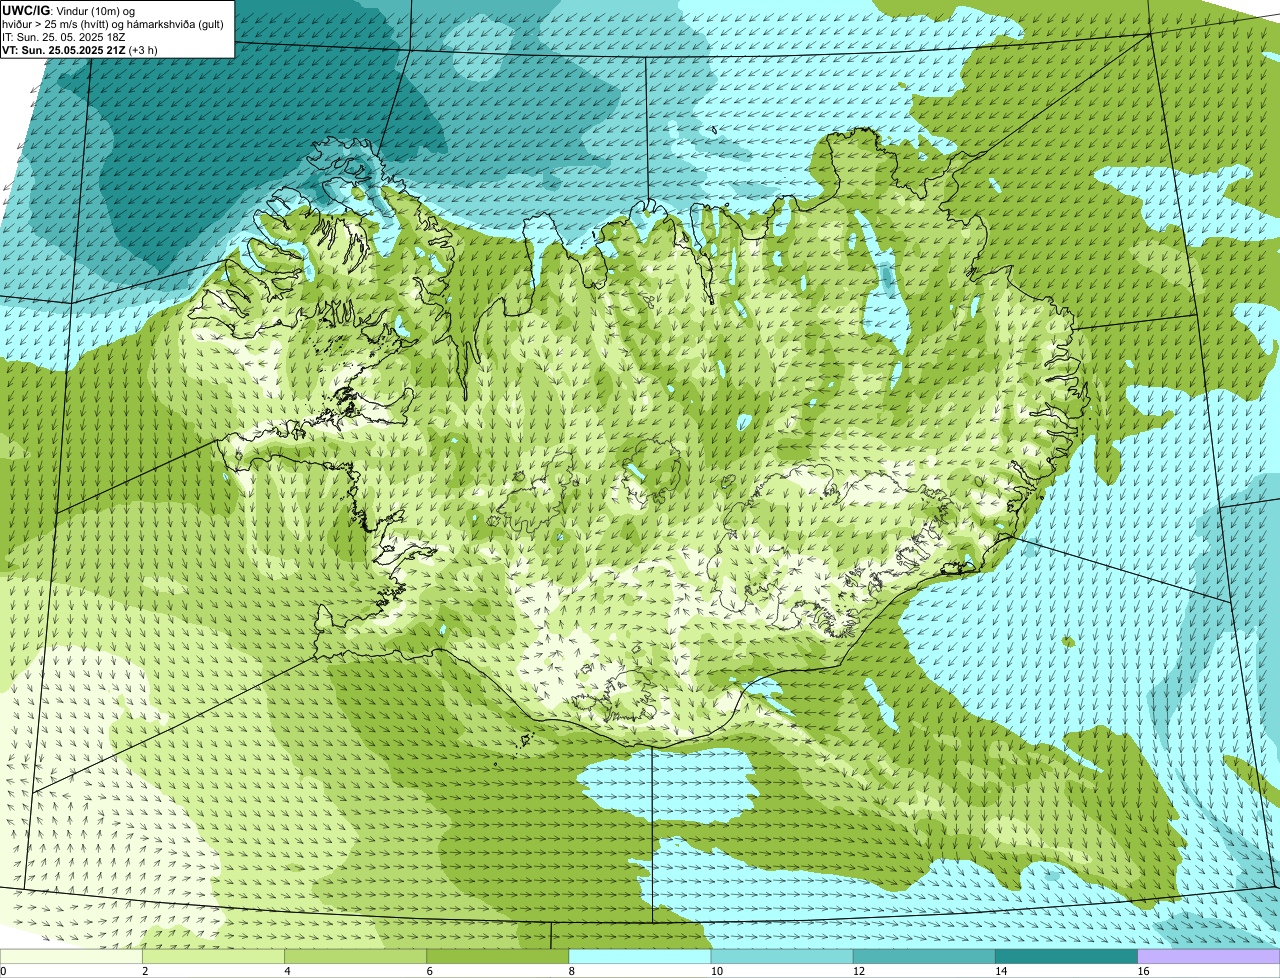Select the light green 2–4 m/s legend swatch
Image resolution: width=1280 pixels, height=978 pixels.
213,956
